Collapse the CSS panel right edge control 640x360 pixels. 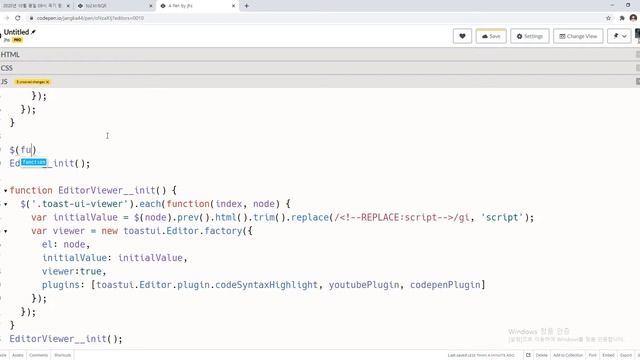click(638, 68)
